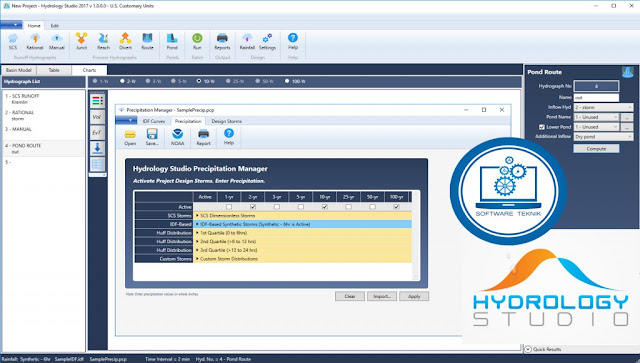Image resolution: width=640 pixels, height=363 pixels.
Task: Click the Junct ribbon icon
Action: click(x=81, y=42)
